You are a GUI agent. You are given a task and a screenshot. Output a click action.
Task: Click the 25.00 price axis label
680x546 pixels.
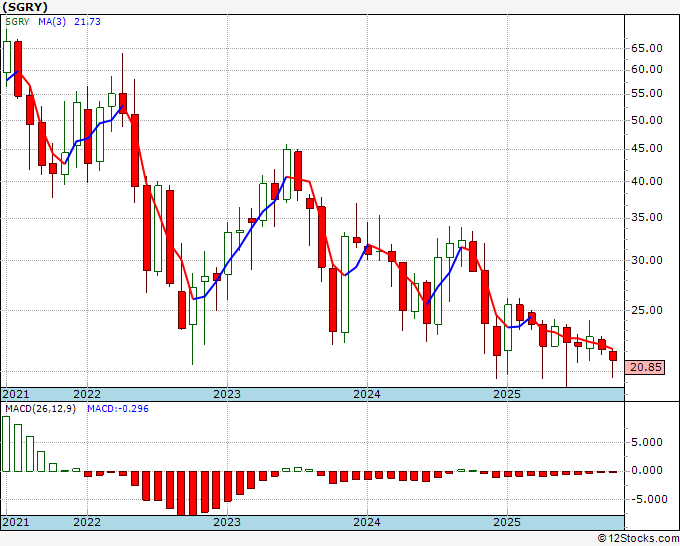point(646,310)
